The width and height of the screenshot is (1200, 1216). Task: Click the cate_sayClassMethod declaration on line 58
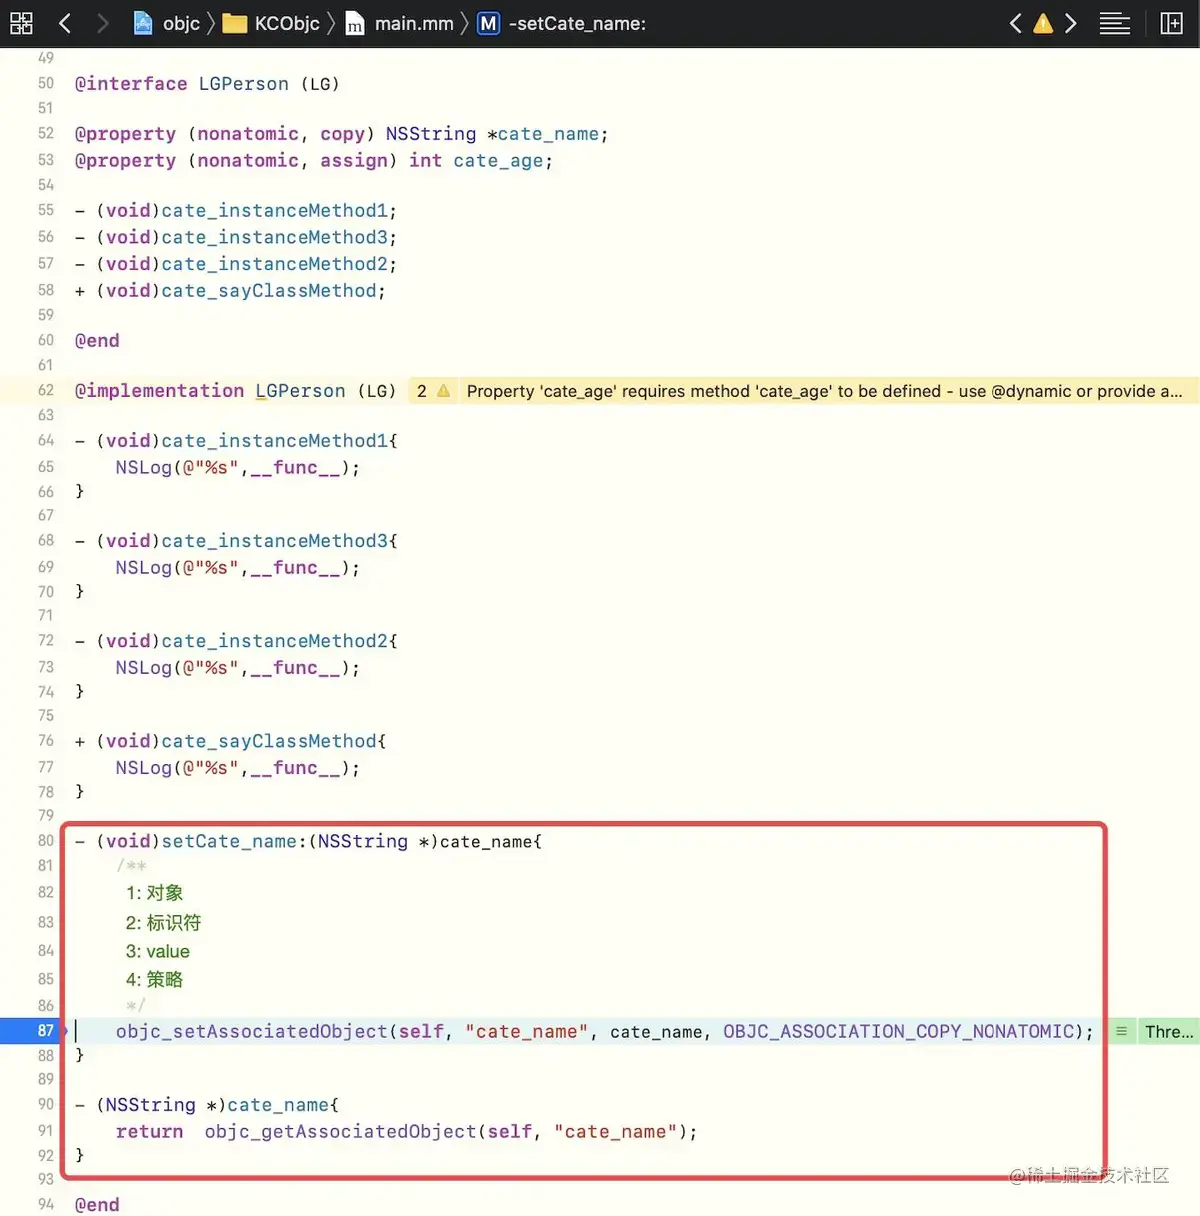pos(230,291)
